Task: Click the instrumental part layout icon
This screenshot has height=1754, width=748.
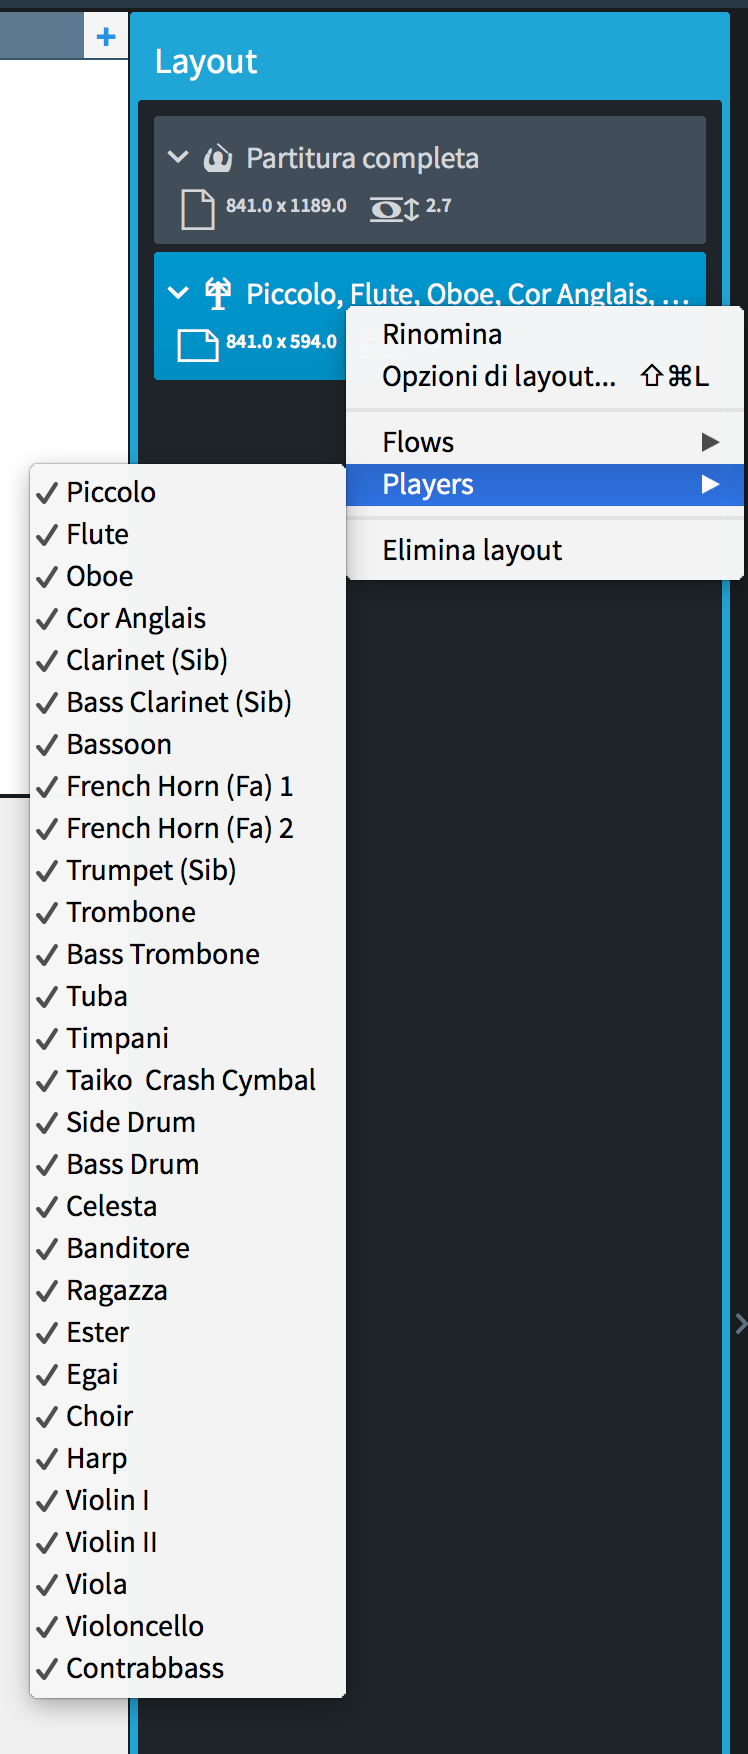Action: click(x=217, y=294)
